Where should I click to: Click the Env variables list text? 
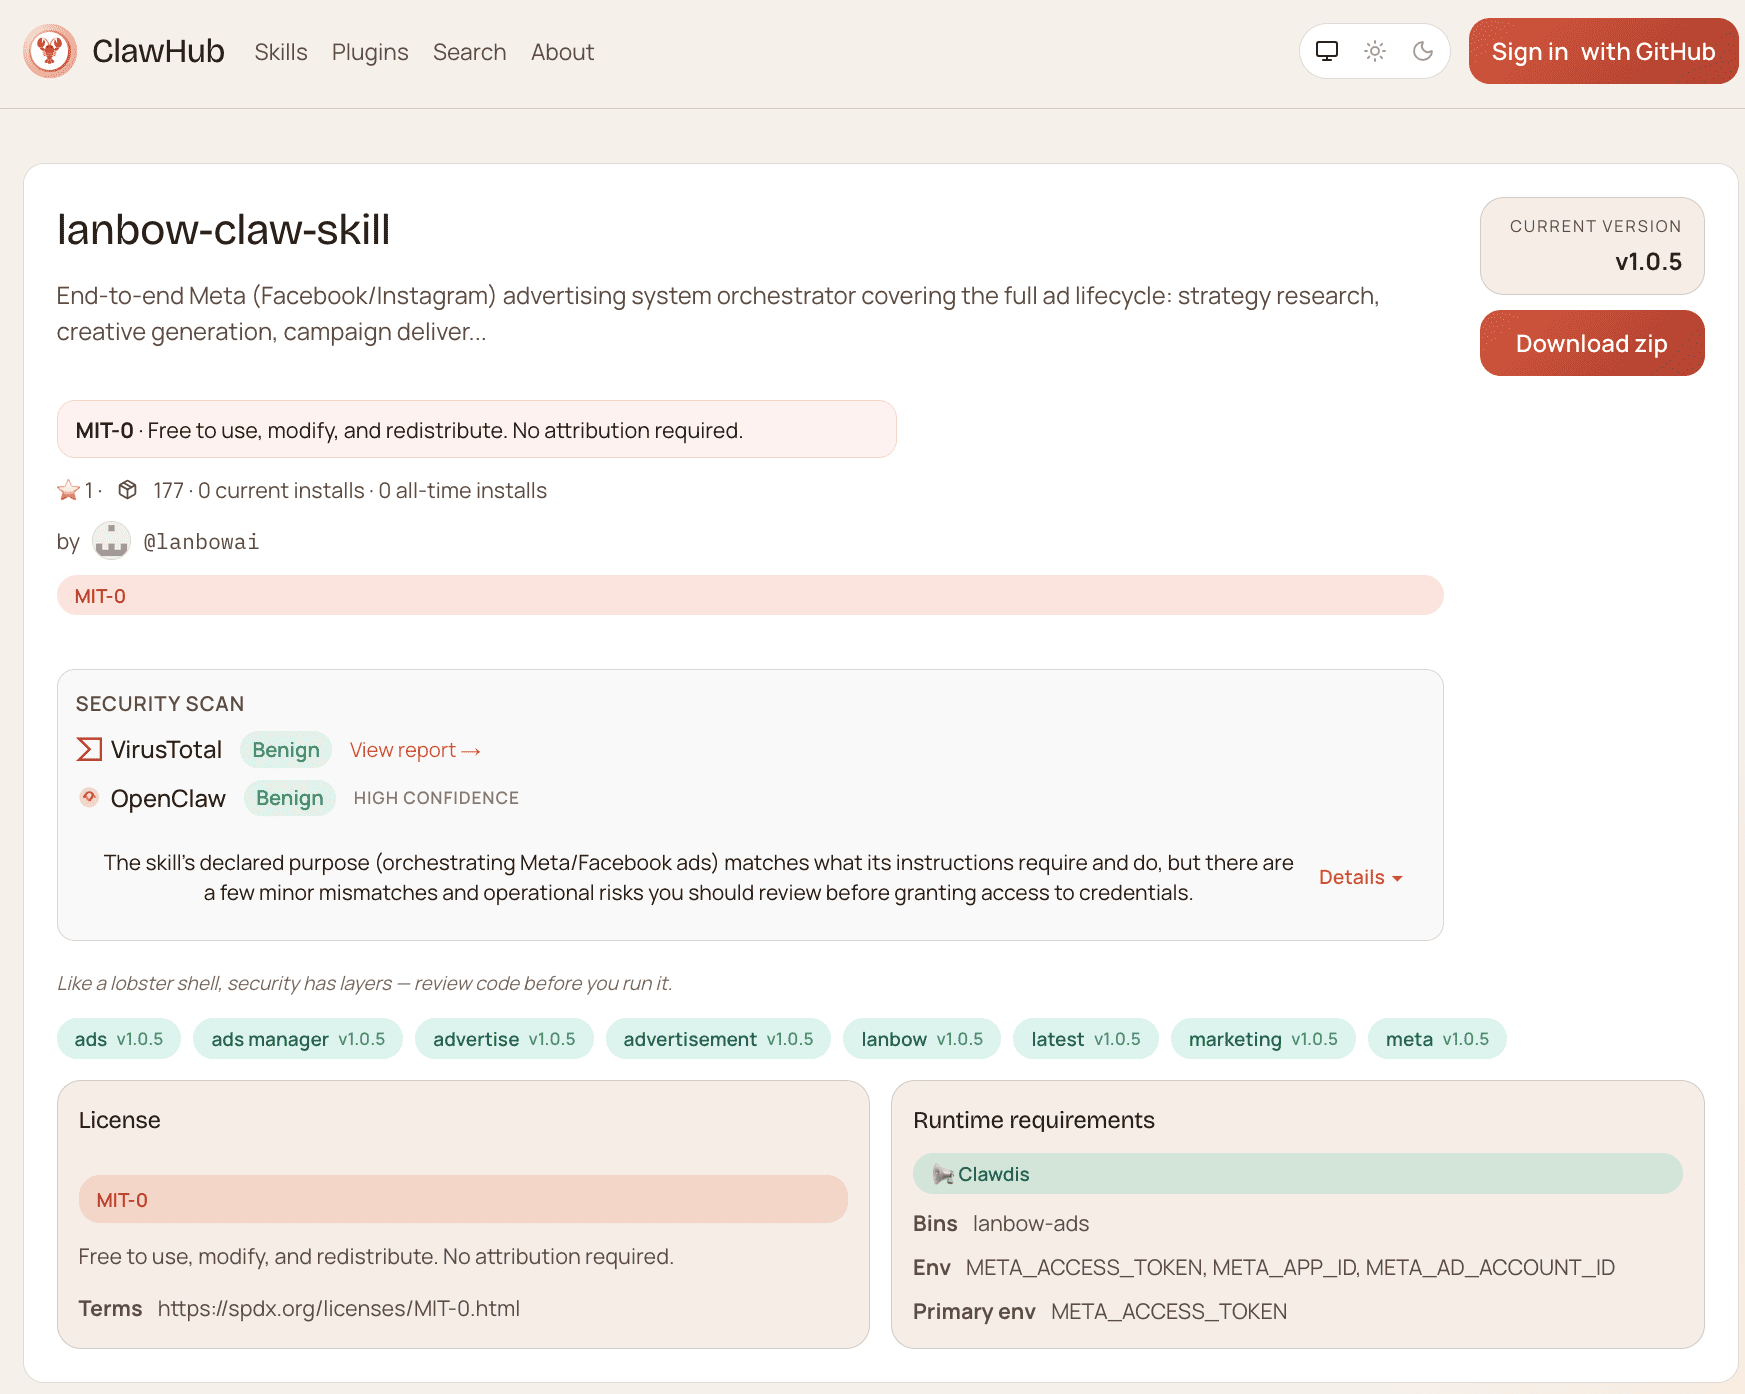click(x=1290, y=1267)
